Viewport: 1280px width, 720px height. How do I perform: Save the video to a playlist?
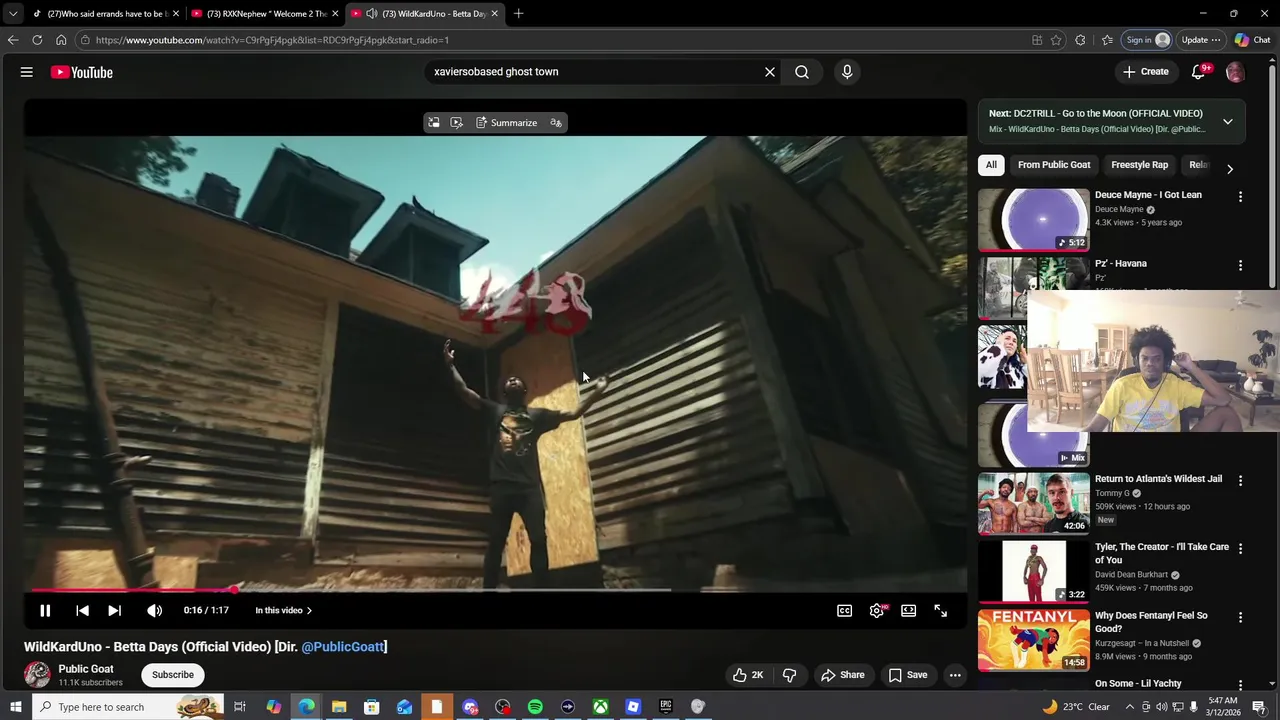908,675
